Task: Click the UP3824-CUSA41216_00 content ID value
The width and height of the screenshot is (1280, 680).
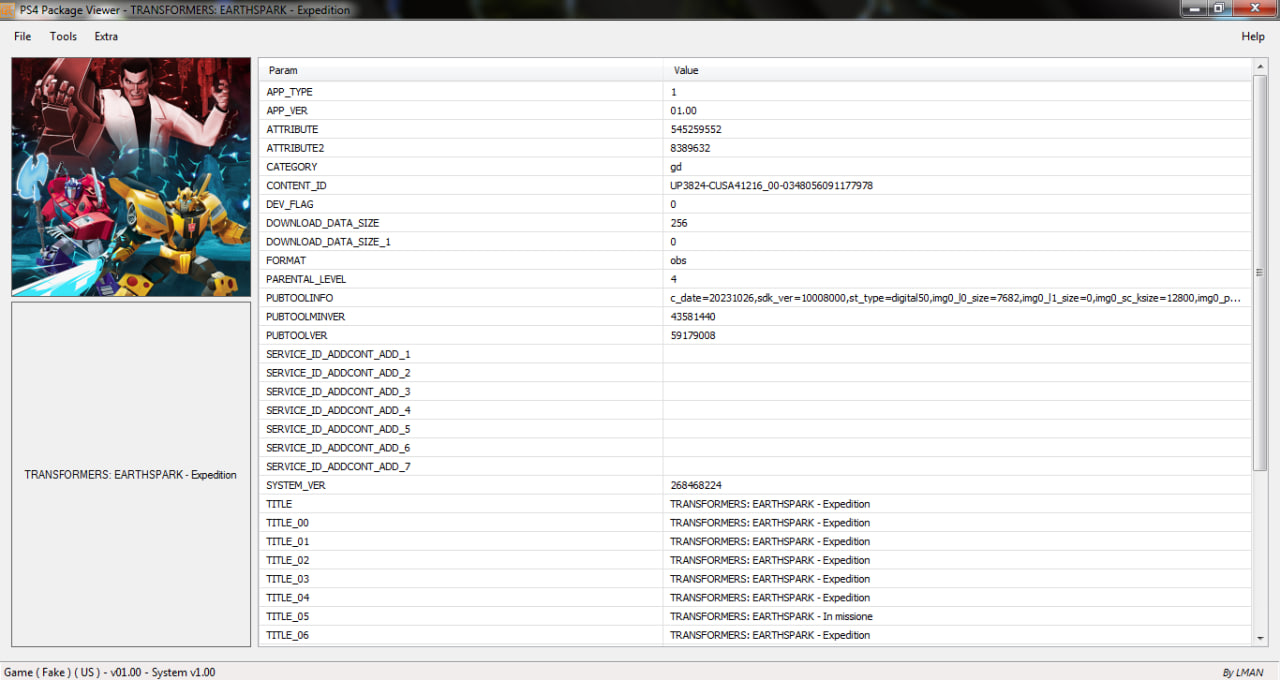Action: pos(771,186)
